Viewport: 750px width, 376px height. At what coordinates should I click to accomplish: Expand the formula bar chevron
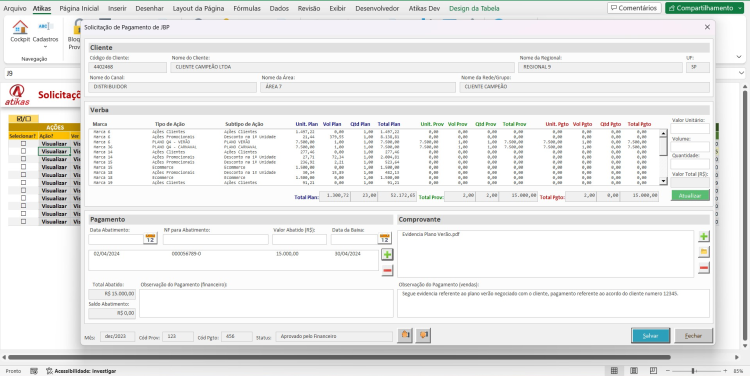tap(741, 73)
